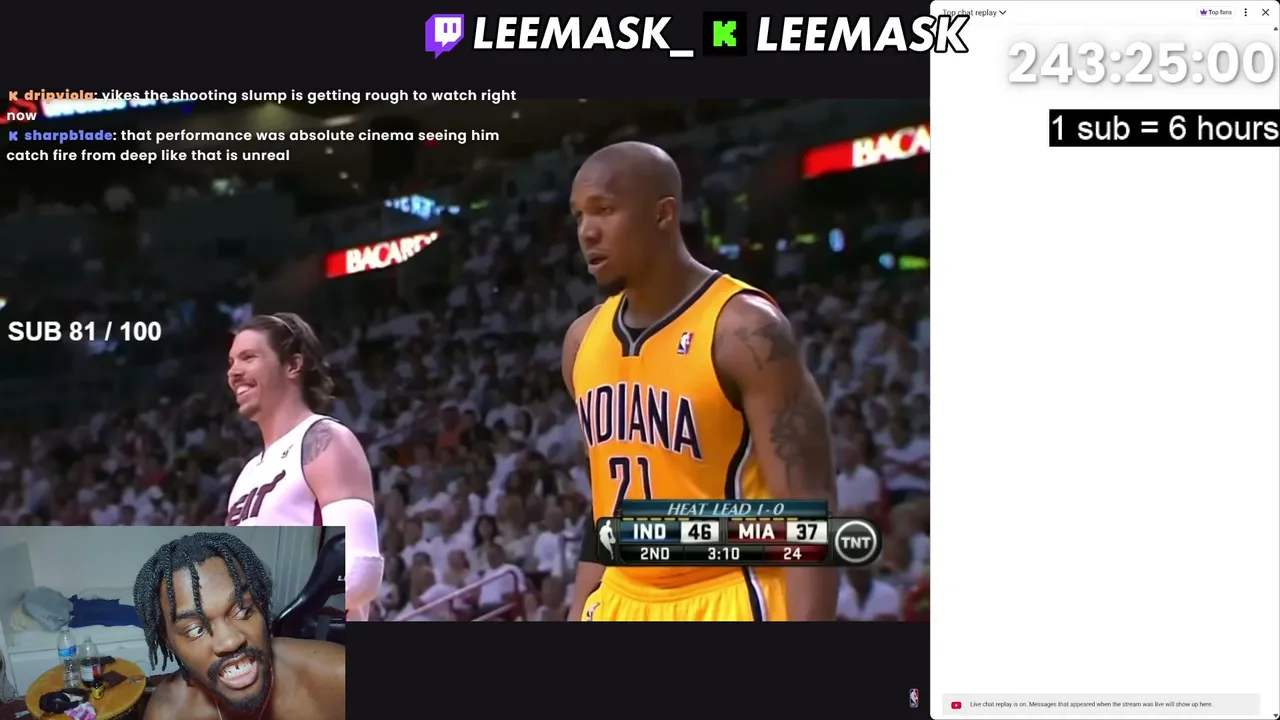Click the TNT logo on the scoreboard

tap(855, 542)
